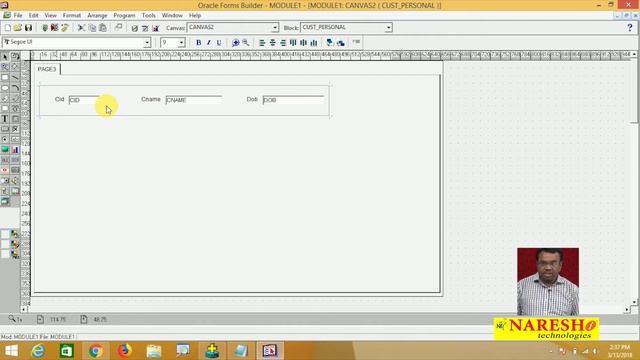Image resolution: width=640 pixels, height=360 pixels.
Task: Open the Tools menu
Action: (x=149, y=16)
